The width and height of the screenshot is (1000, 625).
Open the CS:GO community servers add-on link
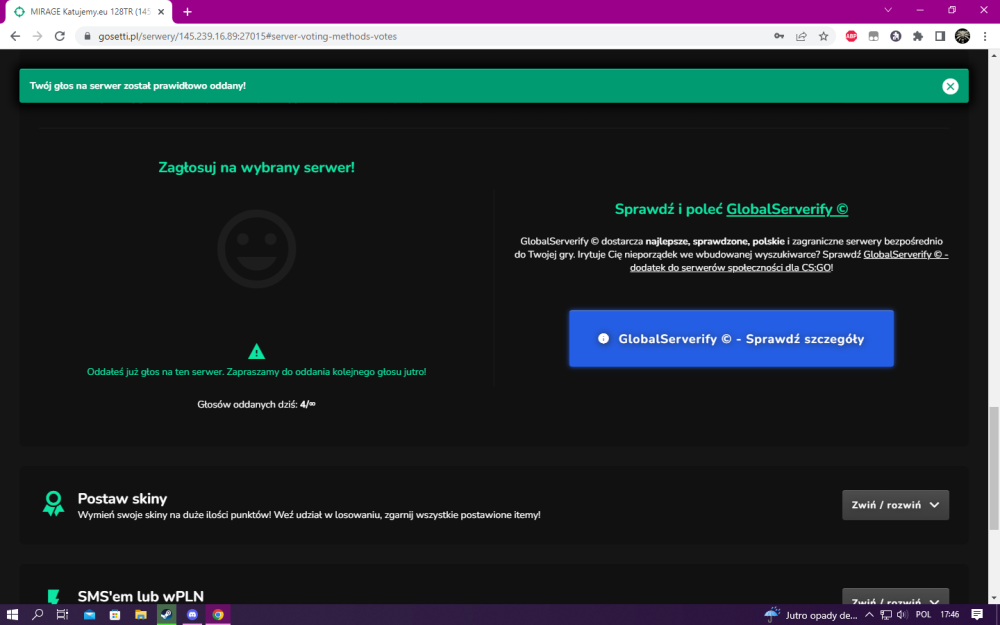pyautogui.click(x=789, y=261)
